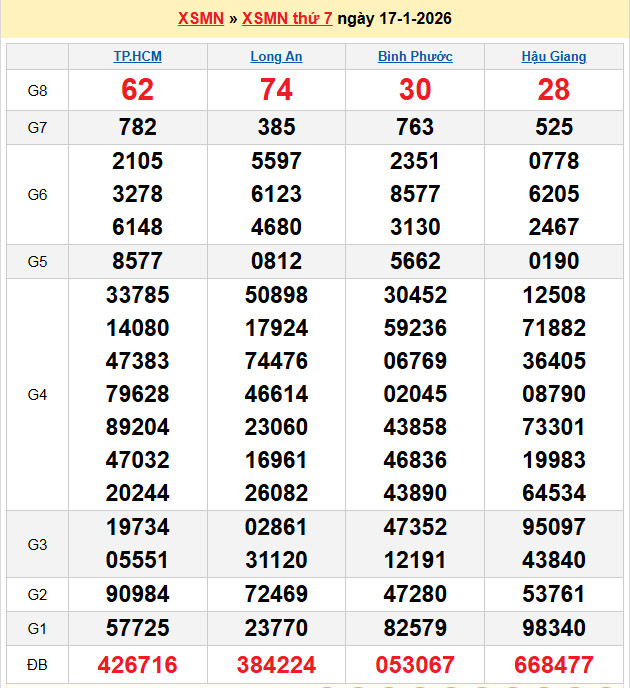Open the Bình Phước province link

pos(414,57)
